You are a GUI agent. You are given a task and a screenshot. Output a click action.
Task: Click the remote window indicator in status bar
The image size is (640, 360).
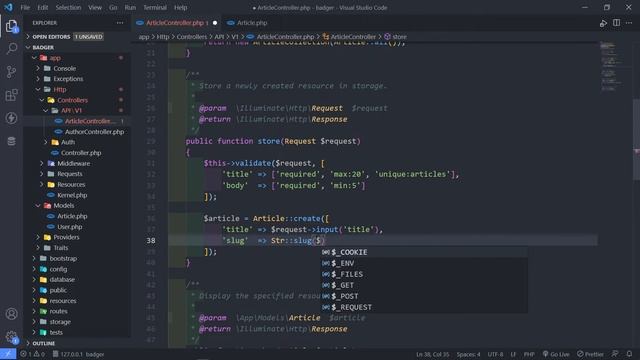8,354
